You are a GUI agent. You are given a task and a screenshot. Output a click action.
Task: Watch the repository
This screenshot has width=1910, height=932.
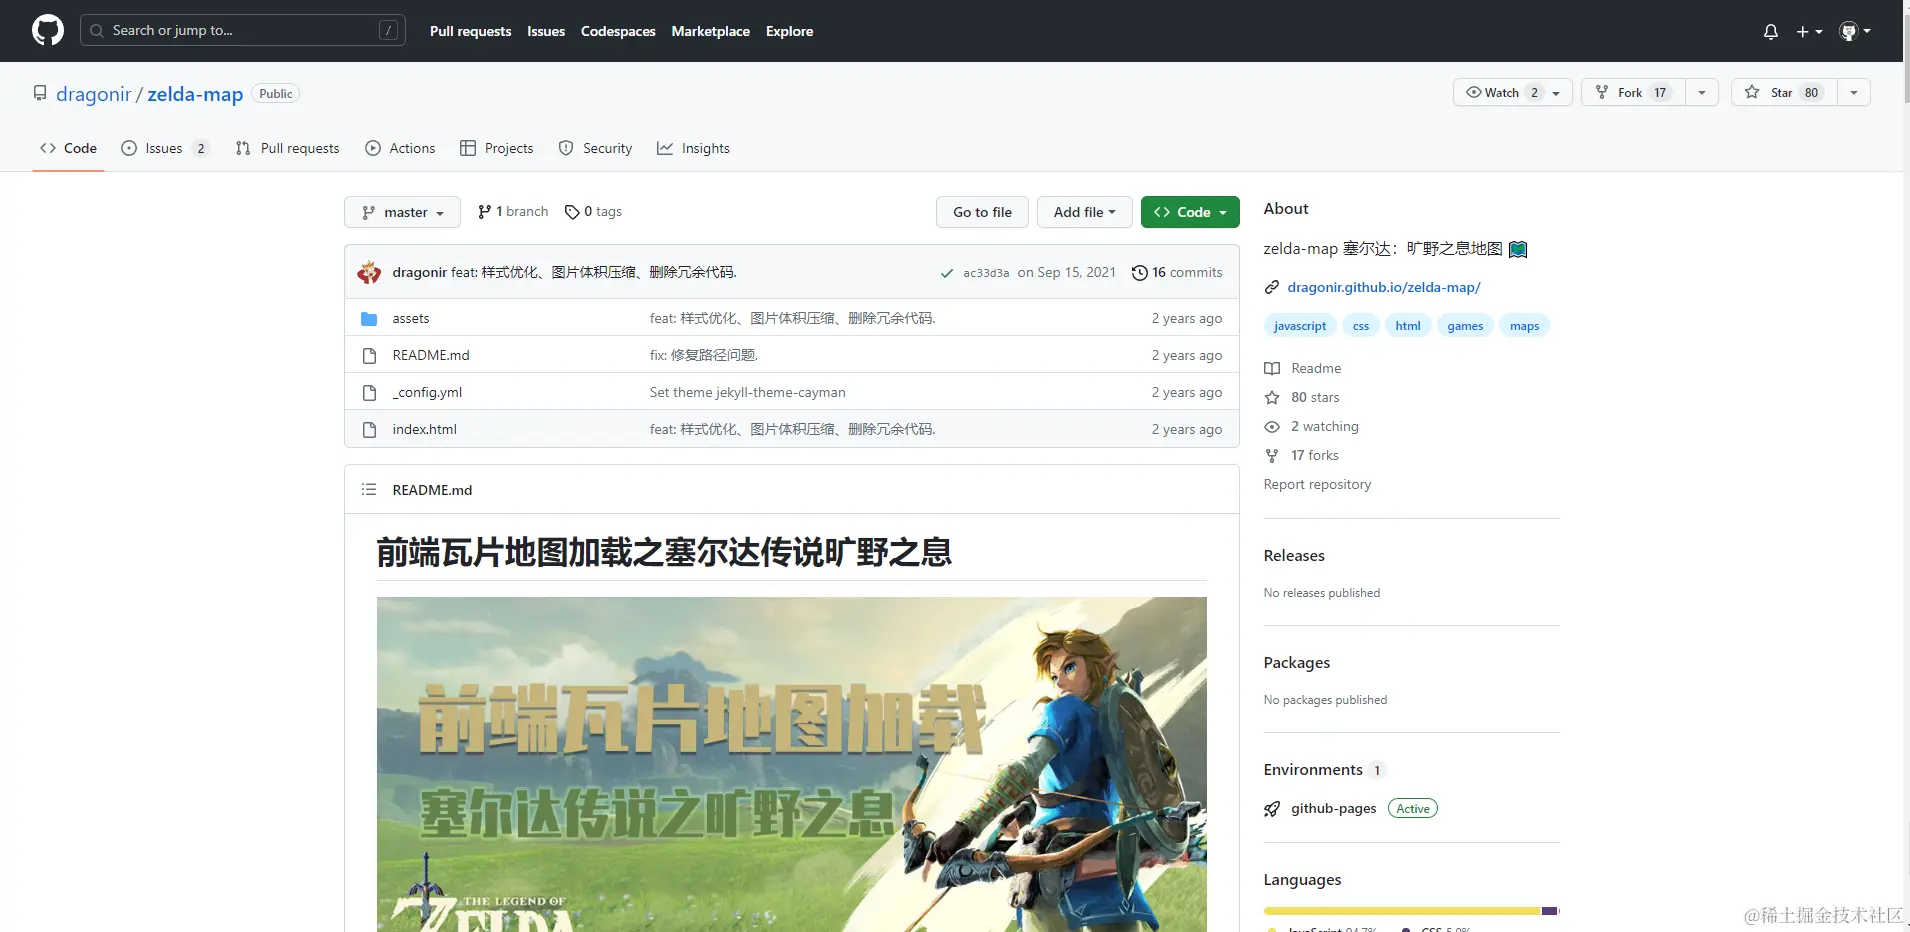pyautogui.click(x=1512, y=92)
